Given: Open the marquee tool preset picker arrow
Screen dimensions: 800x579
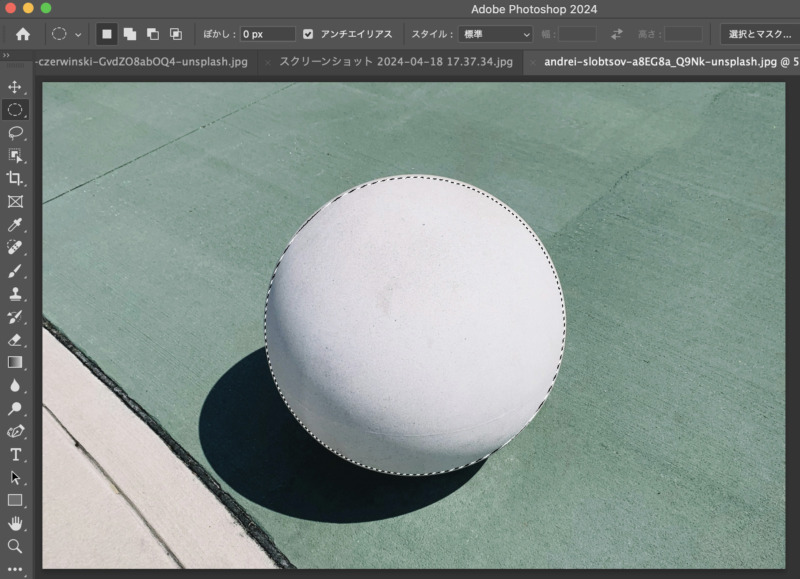Looking at the screenshot, I should [x=78, y=34].
